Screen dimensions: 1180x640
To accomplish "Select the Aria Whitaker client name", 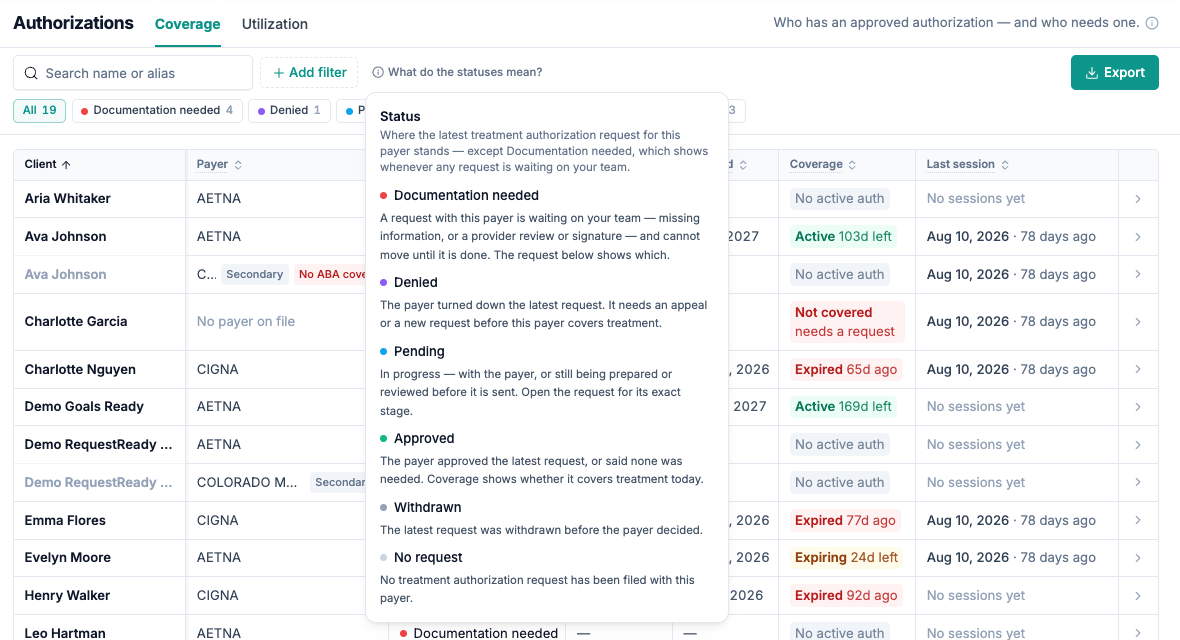I will tap(68, 199).
